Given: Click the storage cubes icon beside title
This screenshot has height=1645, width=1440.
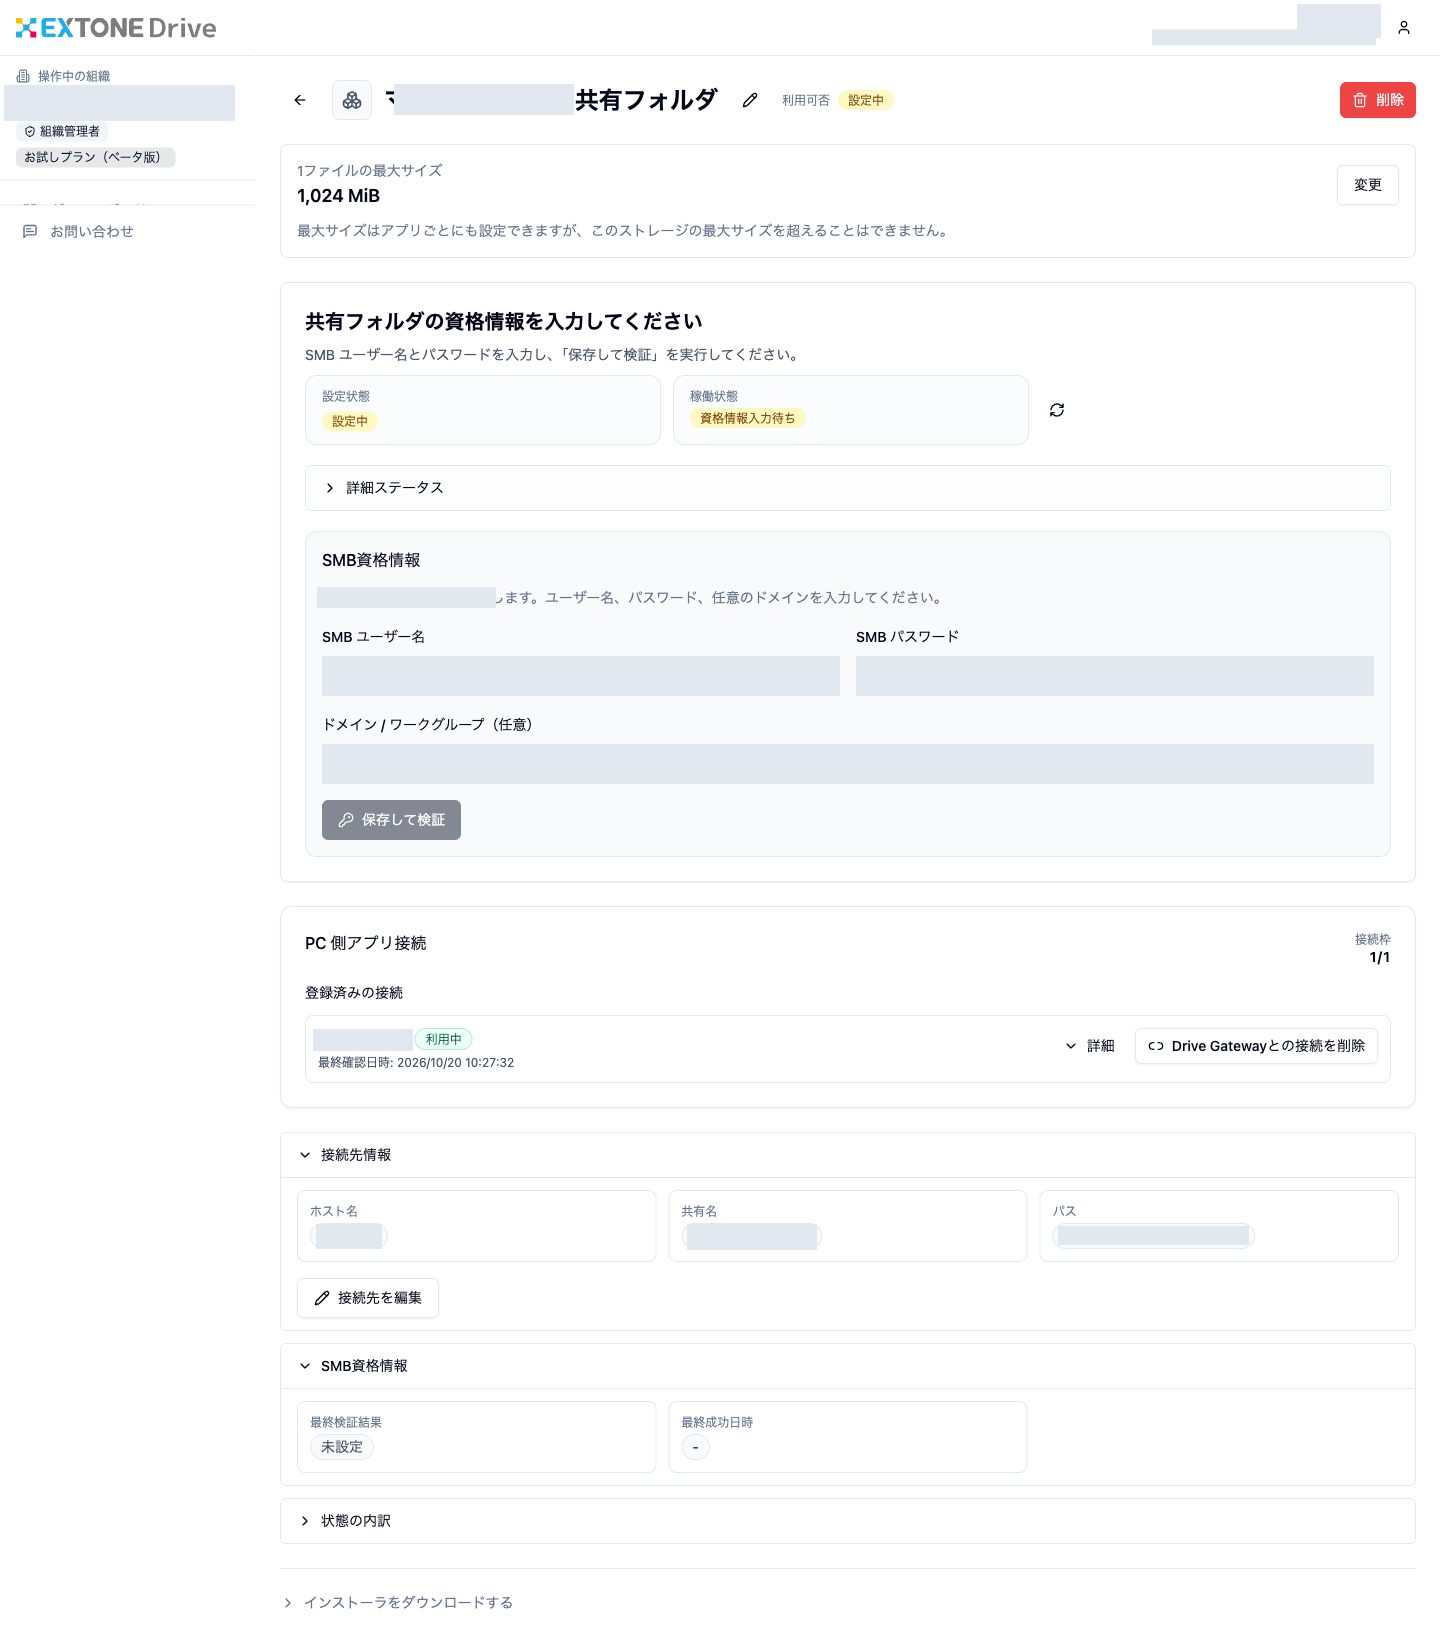Looking at the screenshot, I should click(352, 100).
